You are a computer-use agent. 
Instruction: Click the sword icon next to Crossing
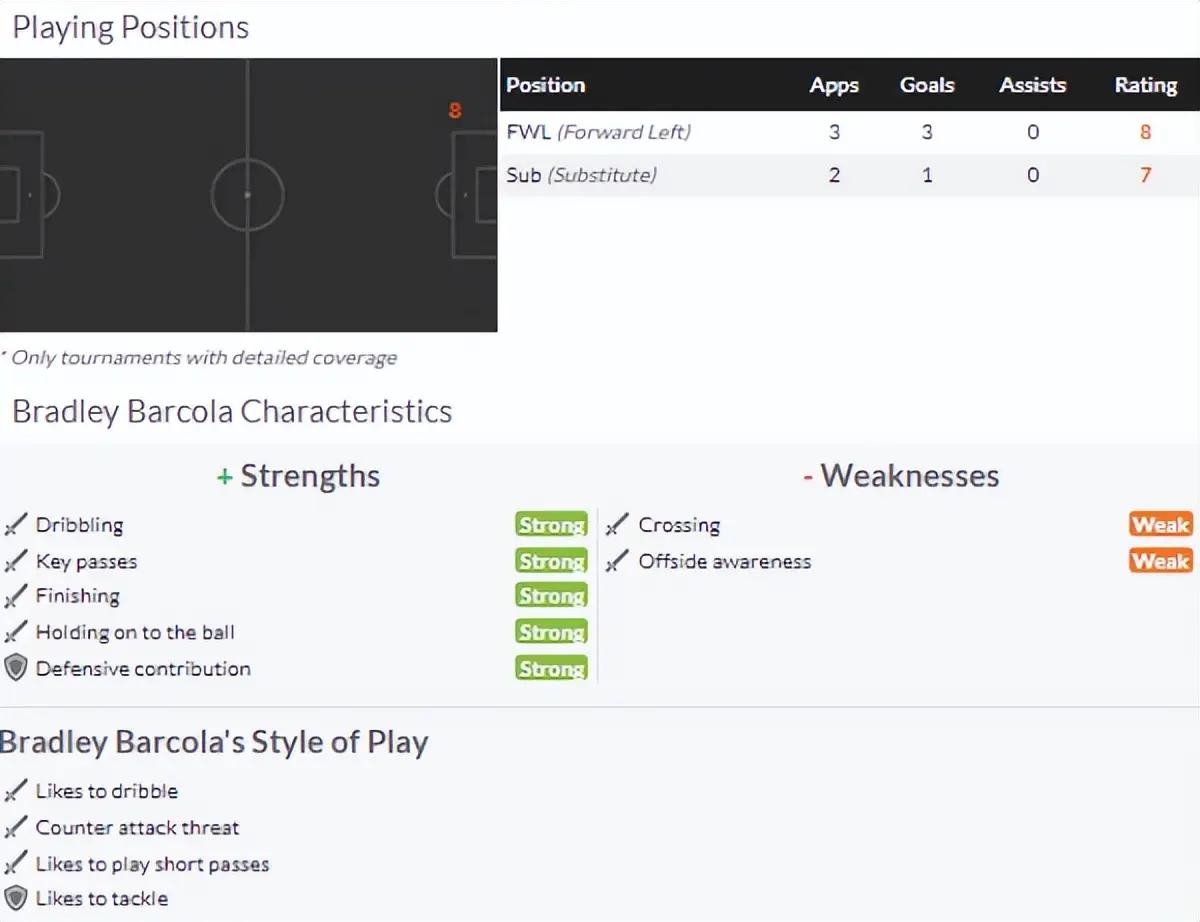pyautogui.click(x=618, y=525)
